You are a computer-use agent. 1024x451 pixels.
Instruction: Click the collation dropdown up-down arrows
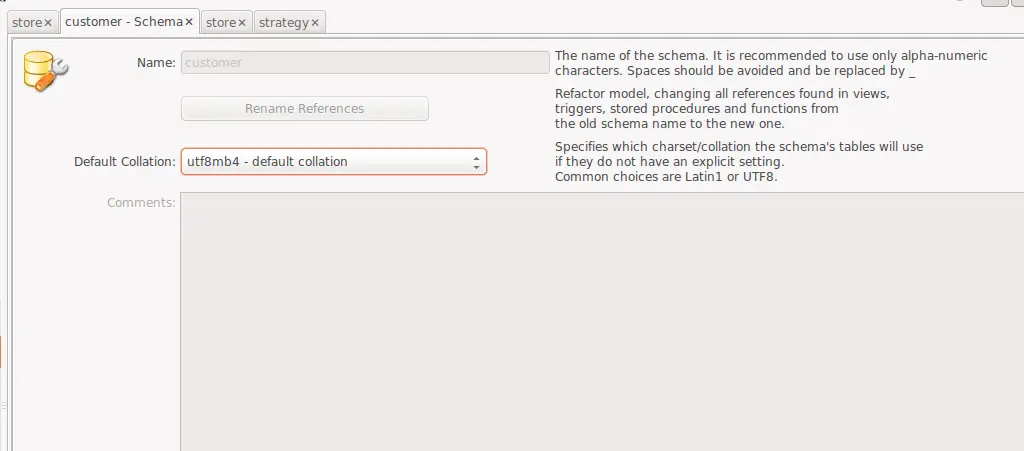476,161
